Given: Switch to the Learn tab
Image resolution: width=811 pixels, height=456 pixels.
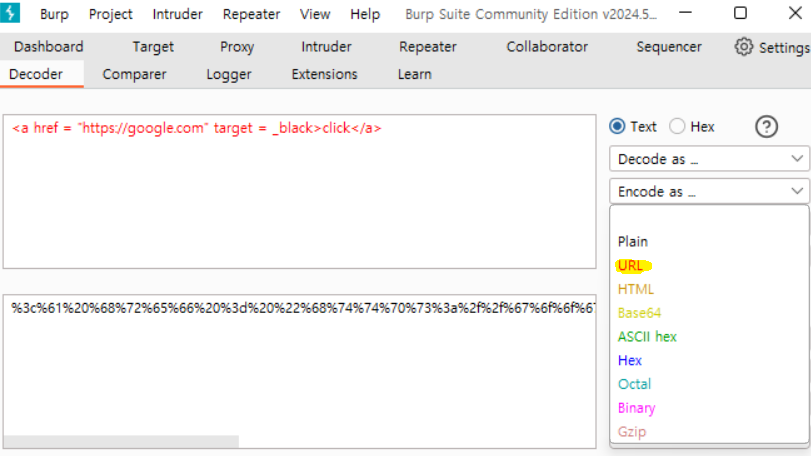Looking at the screenshot, I should pos(414,74).
